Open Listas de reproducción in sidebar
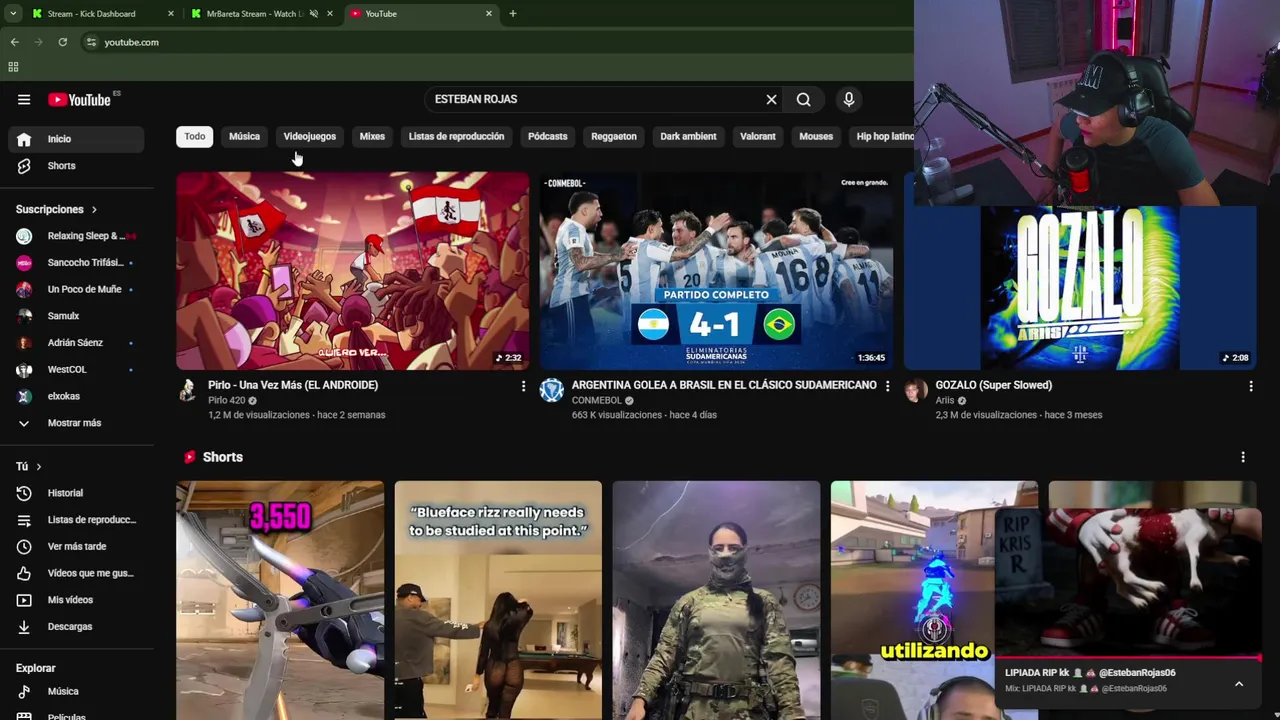The image size is (1280, 720). pyautogui.click(x=76, y=520)
